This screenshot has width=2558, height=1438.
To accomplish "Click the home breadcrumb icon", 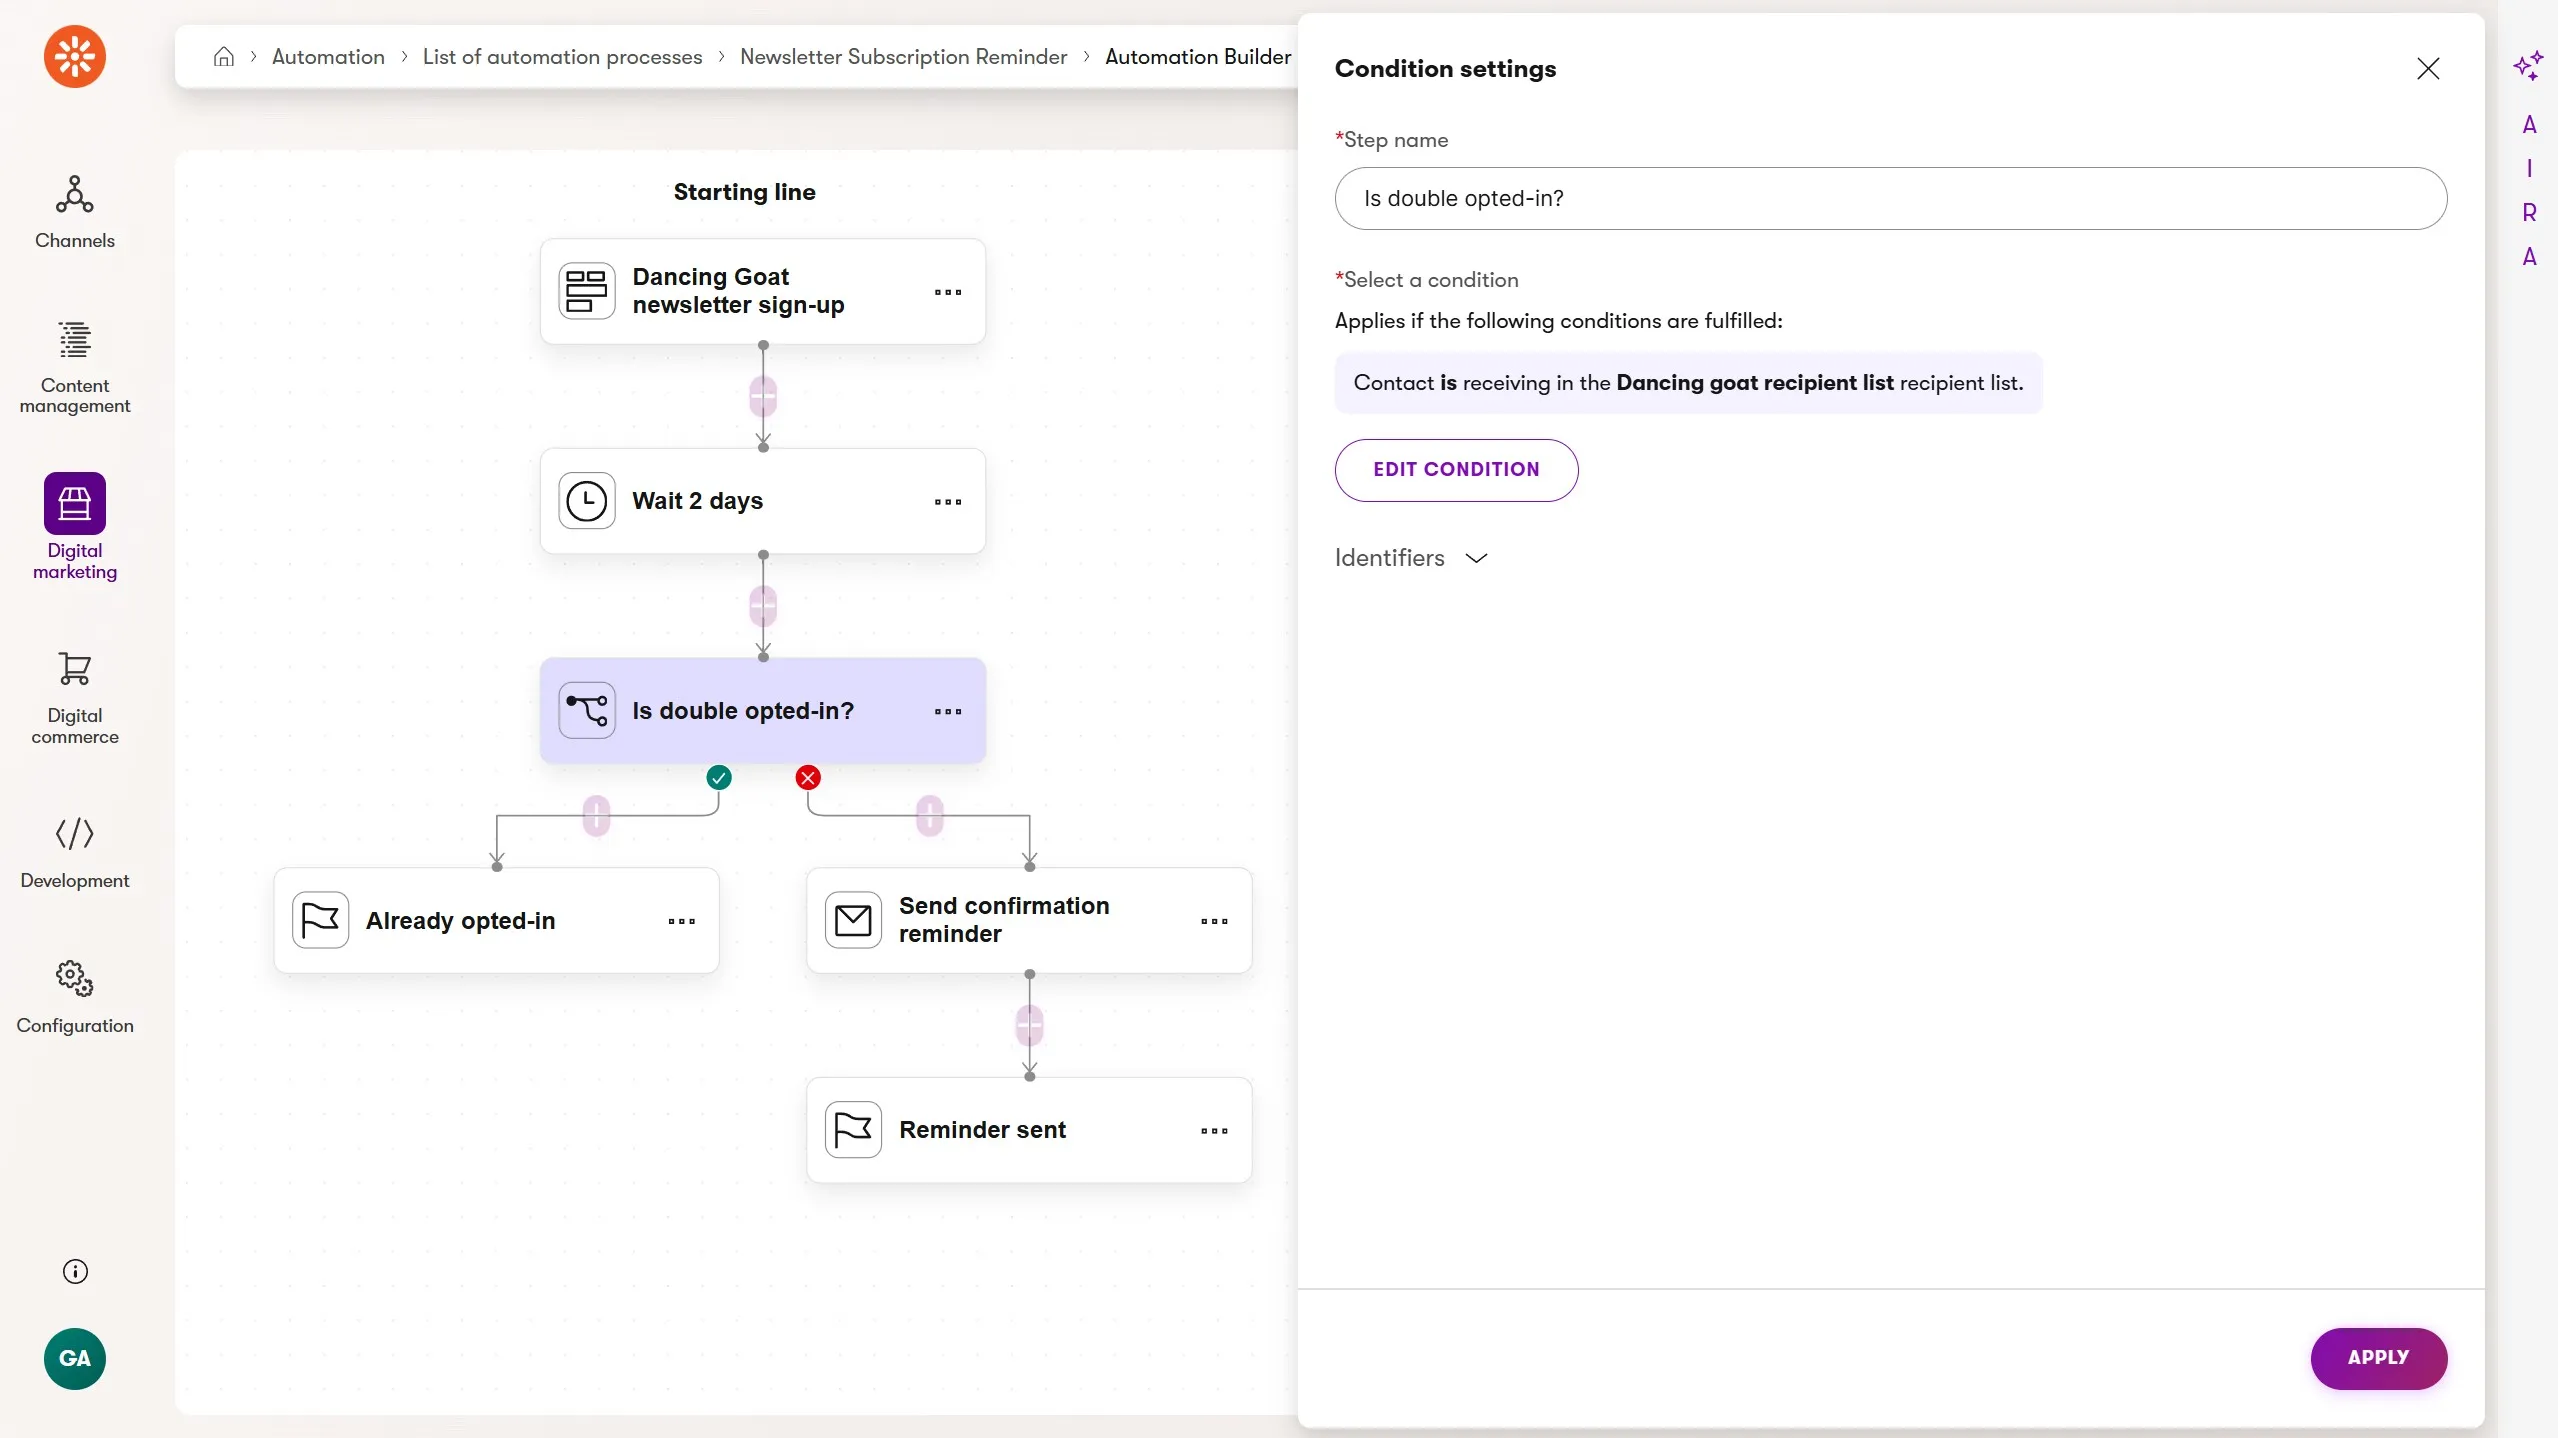I will click(x=224, y=57).
